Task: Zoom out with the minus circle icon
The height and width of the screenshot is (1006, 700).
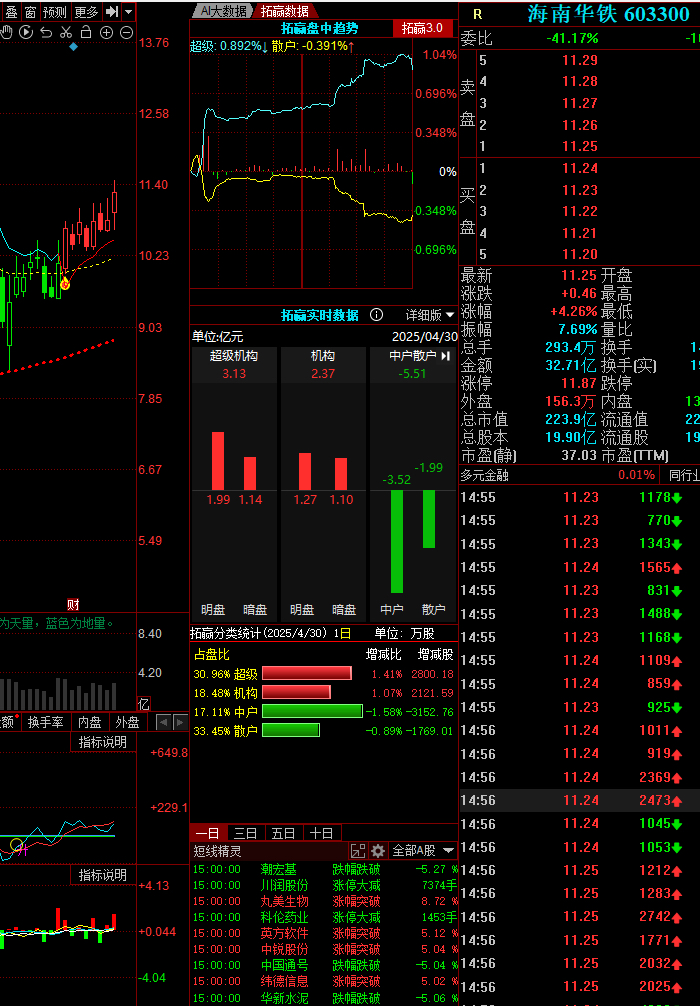Action: pyautogui.click(x=126, y=32)
